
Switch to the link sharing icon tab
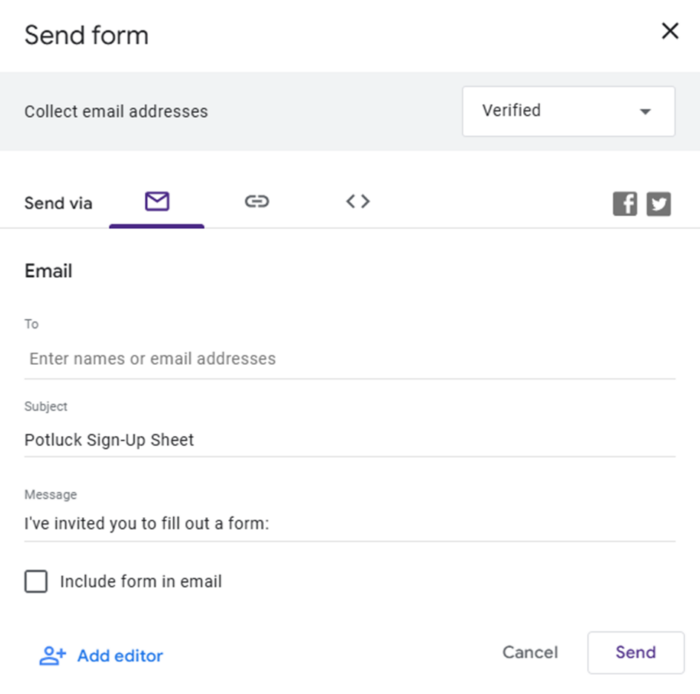(x=257, y=202)
